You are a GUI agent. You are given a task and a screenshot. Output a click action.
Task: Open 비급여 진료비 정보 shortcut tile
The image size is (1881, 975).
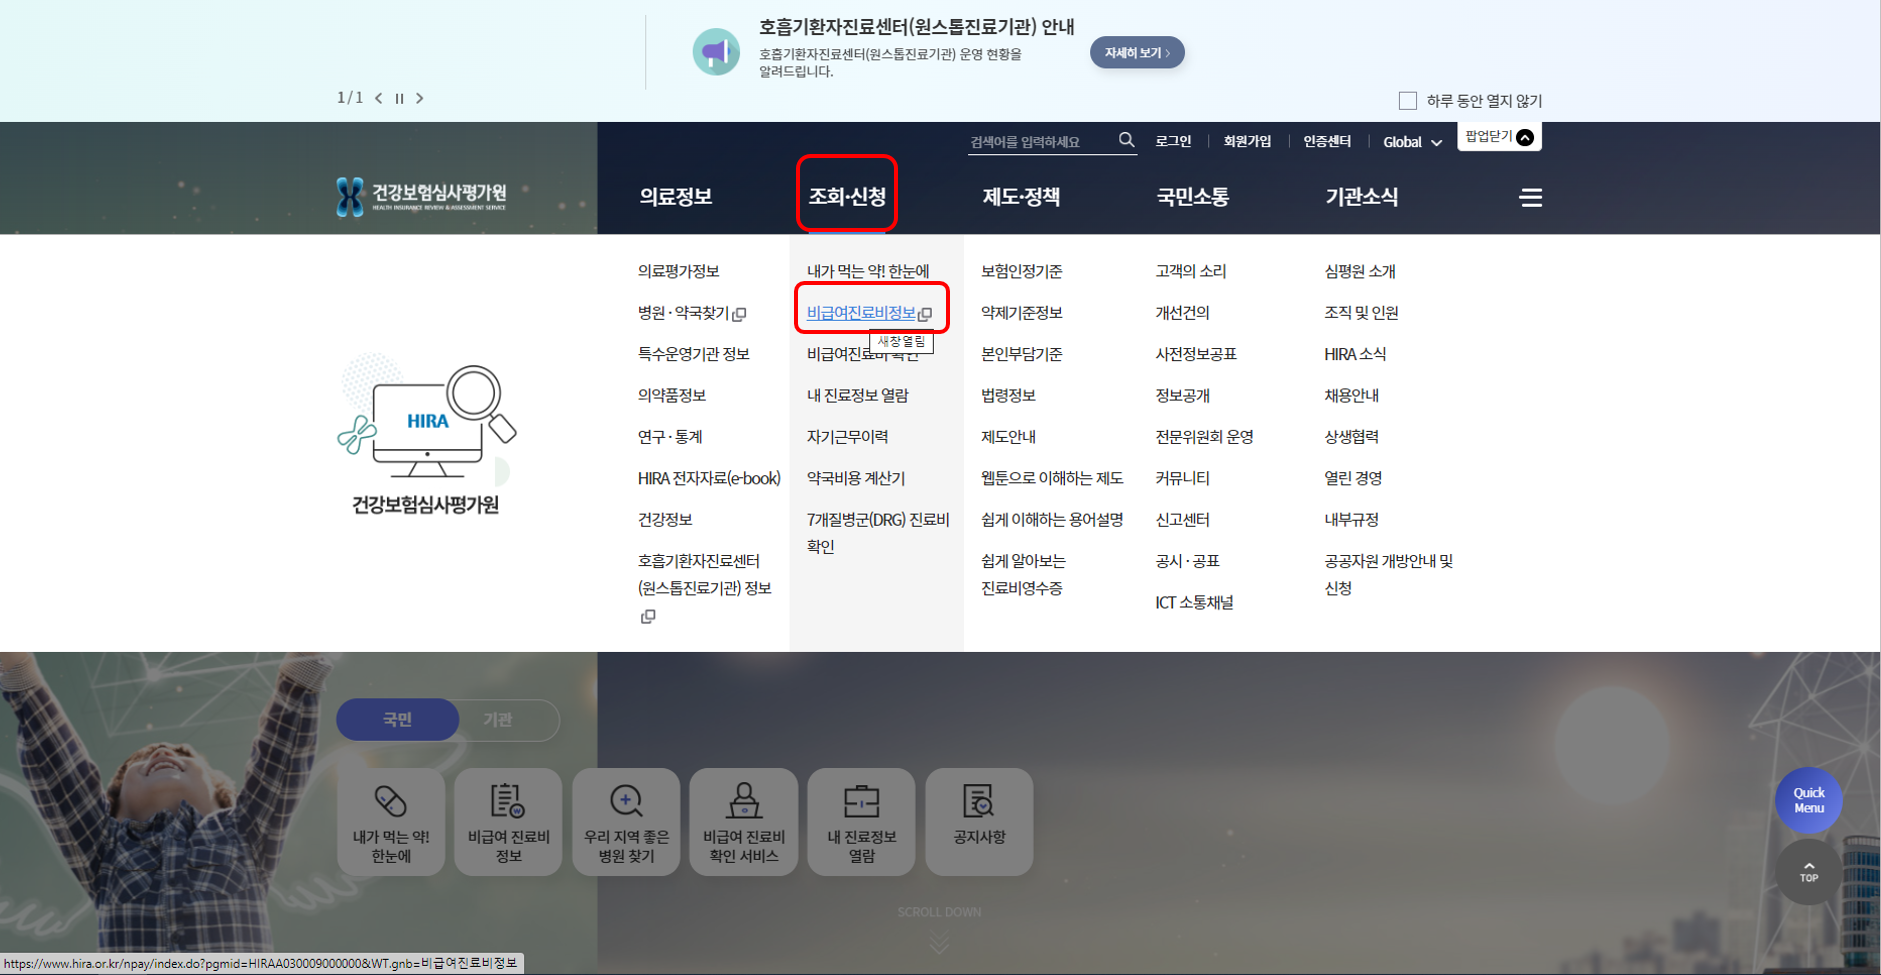(508, 822)
